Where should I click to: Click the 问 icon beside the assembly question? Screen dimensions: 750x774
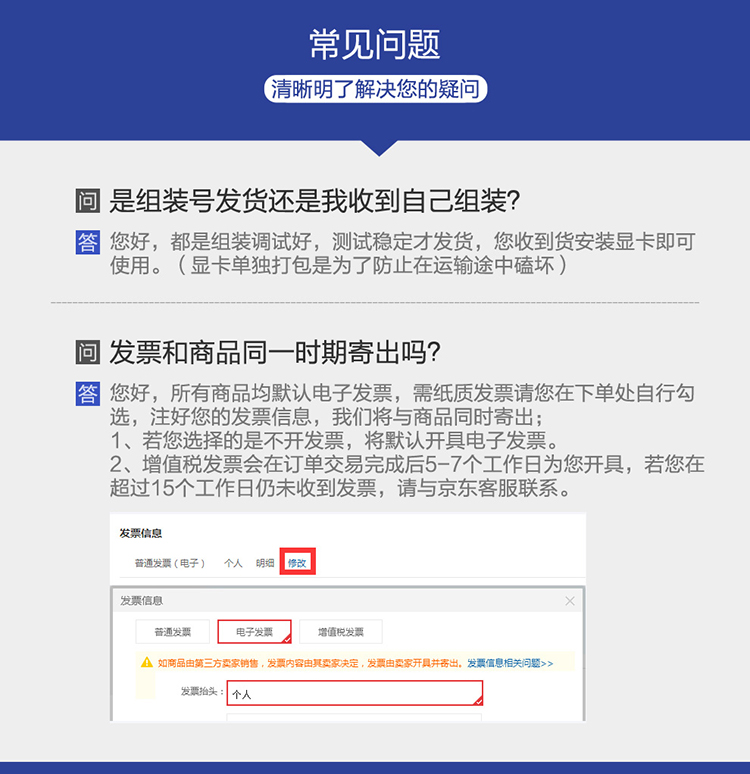click(88, 200)
